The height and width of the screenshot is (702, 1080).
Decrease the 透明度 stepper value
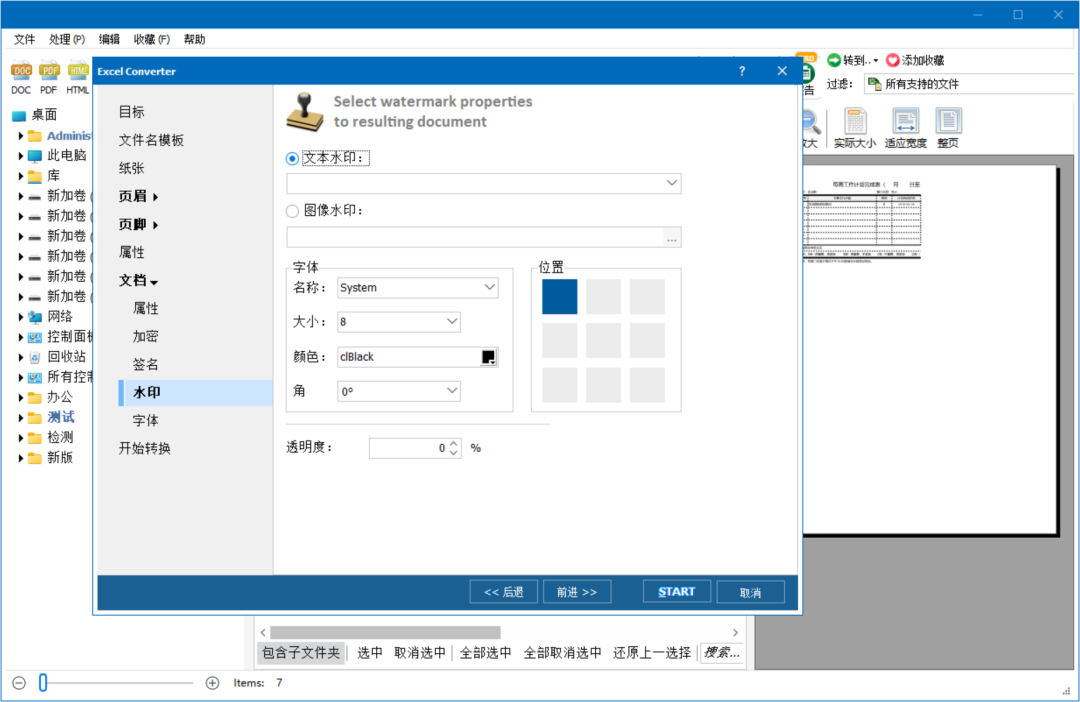453,453
